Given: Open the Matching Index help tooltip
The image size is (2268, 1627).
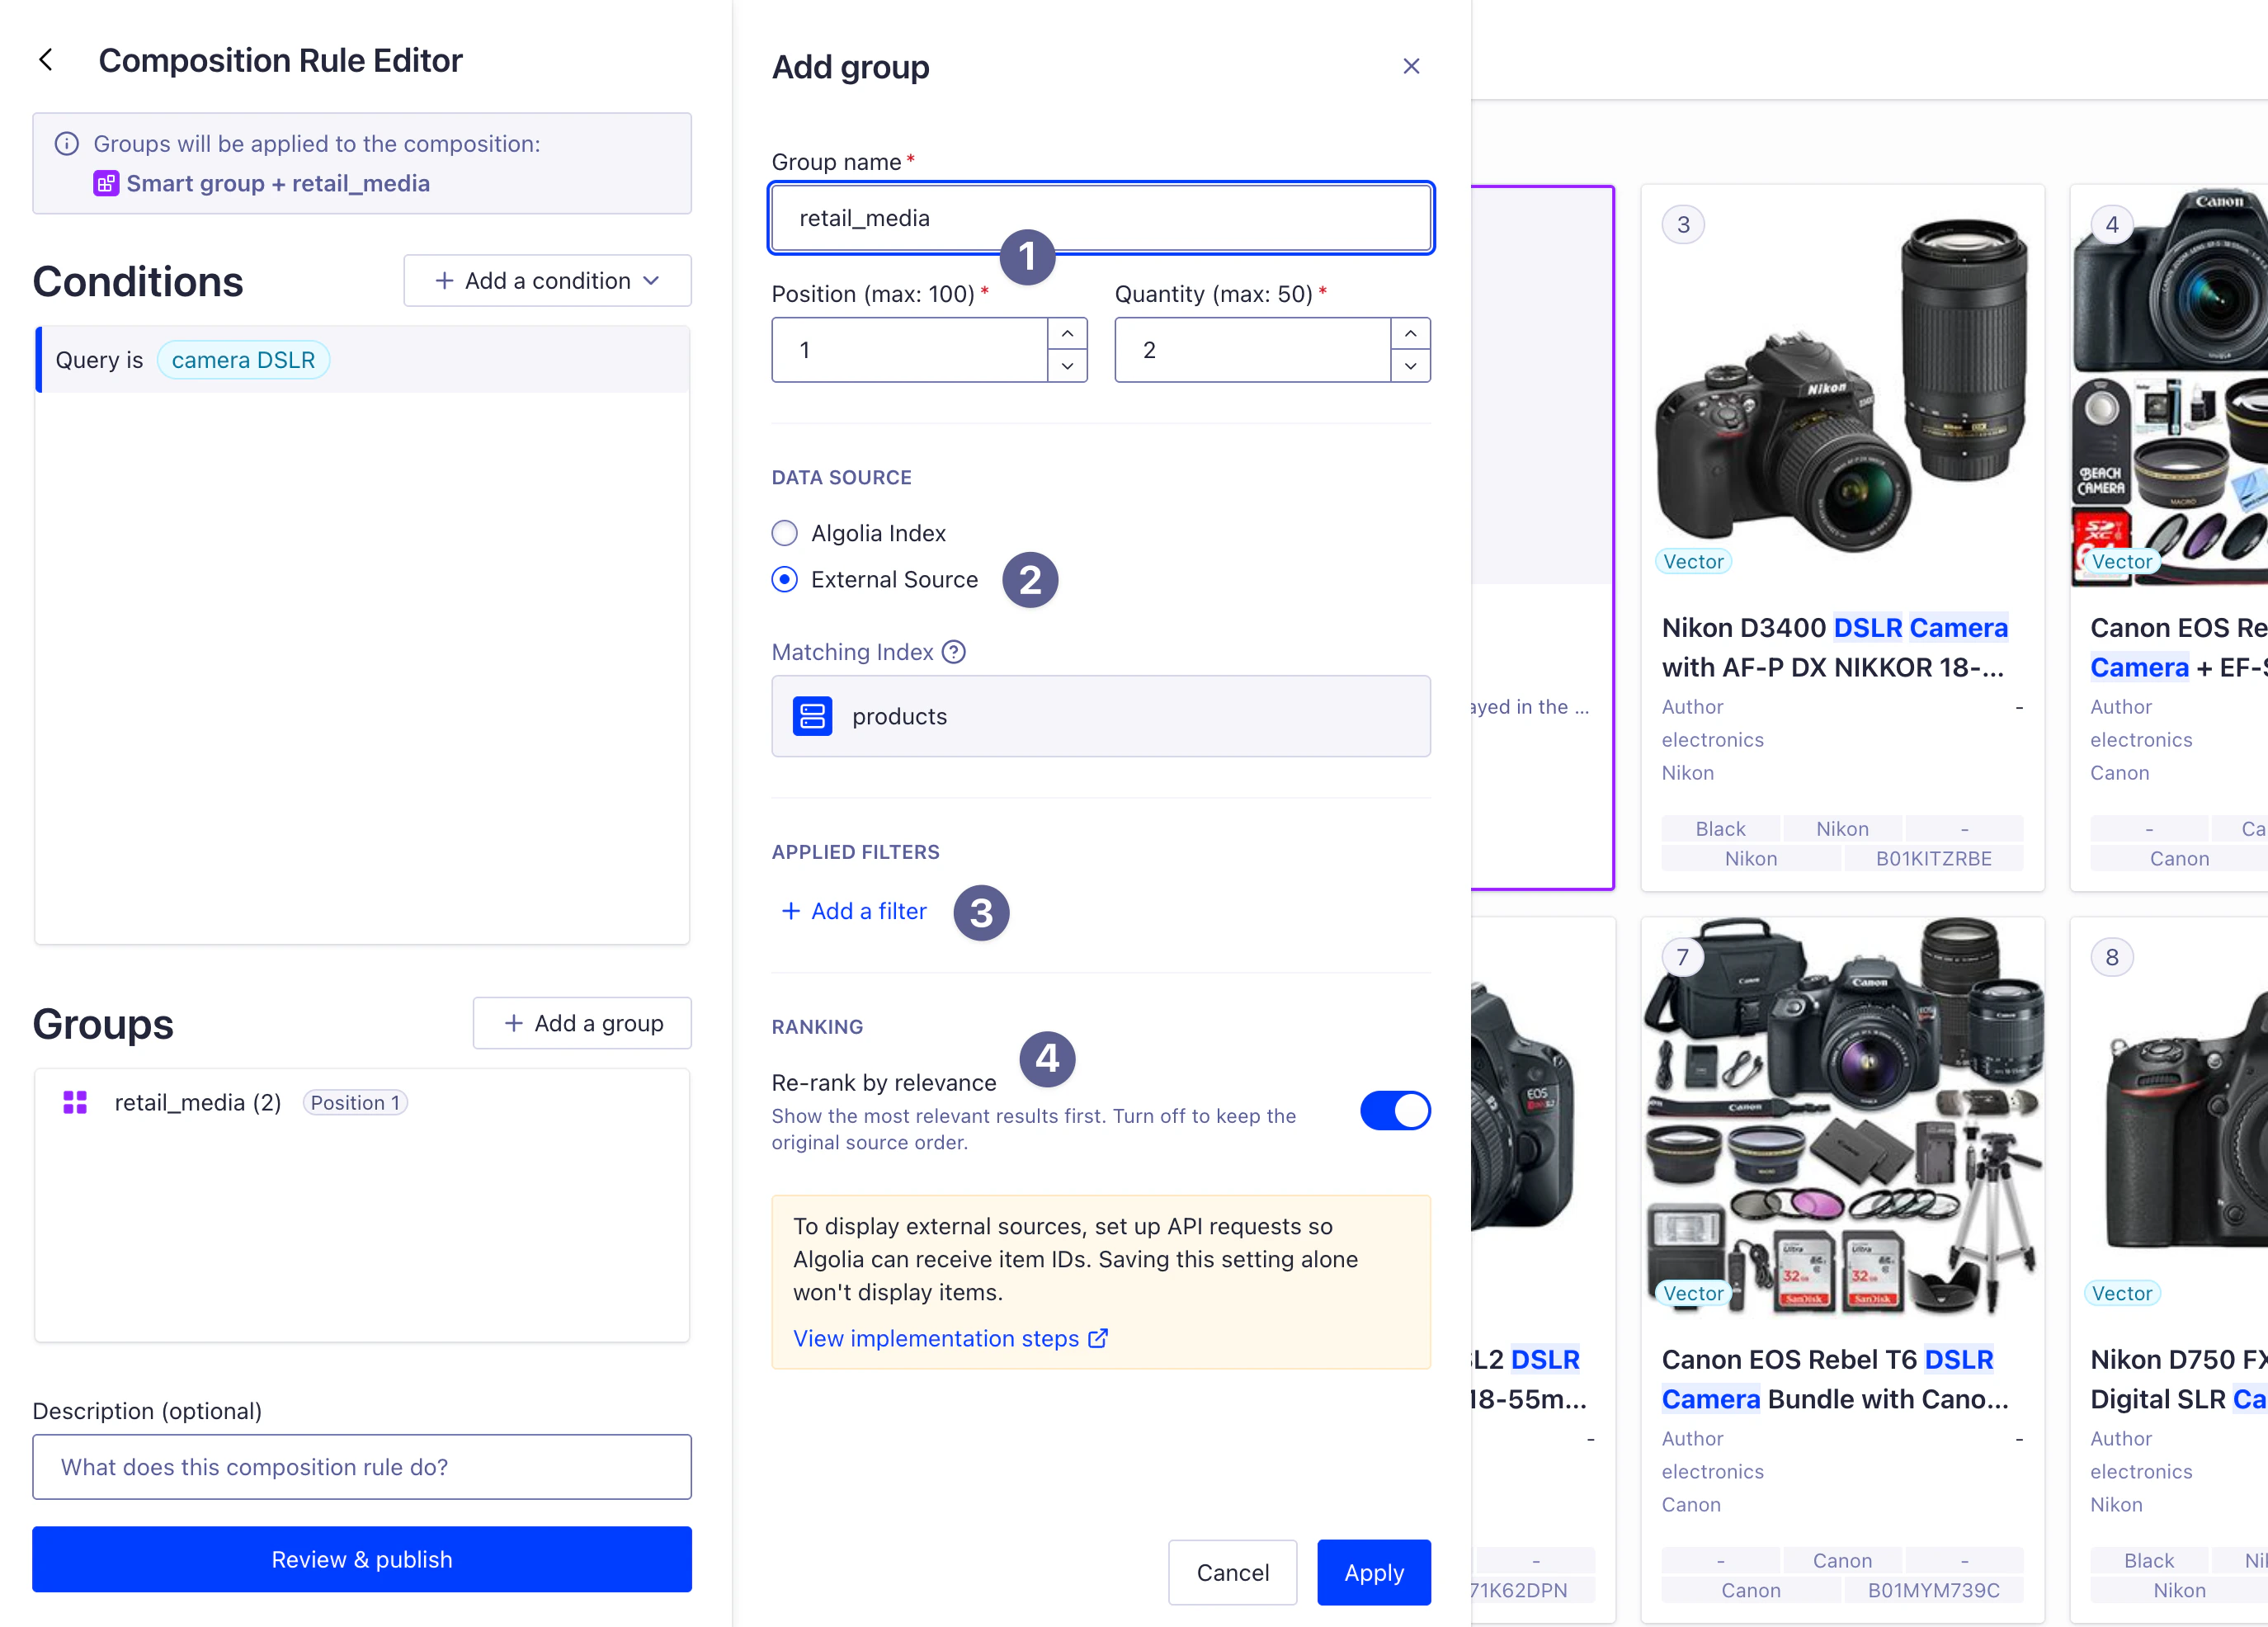Looking at the screenshot, I should coord(954,651).
